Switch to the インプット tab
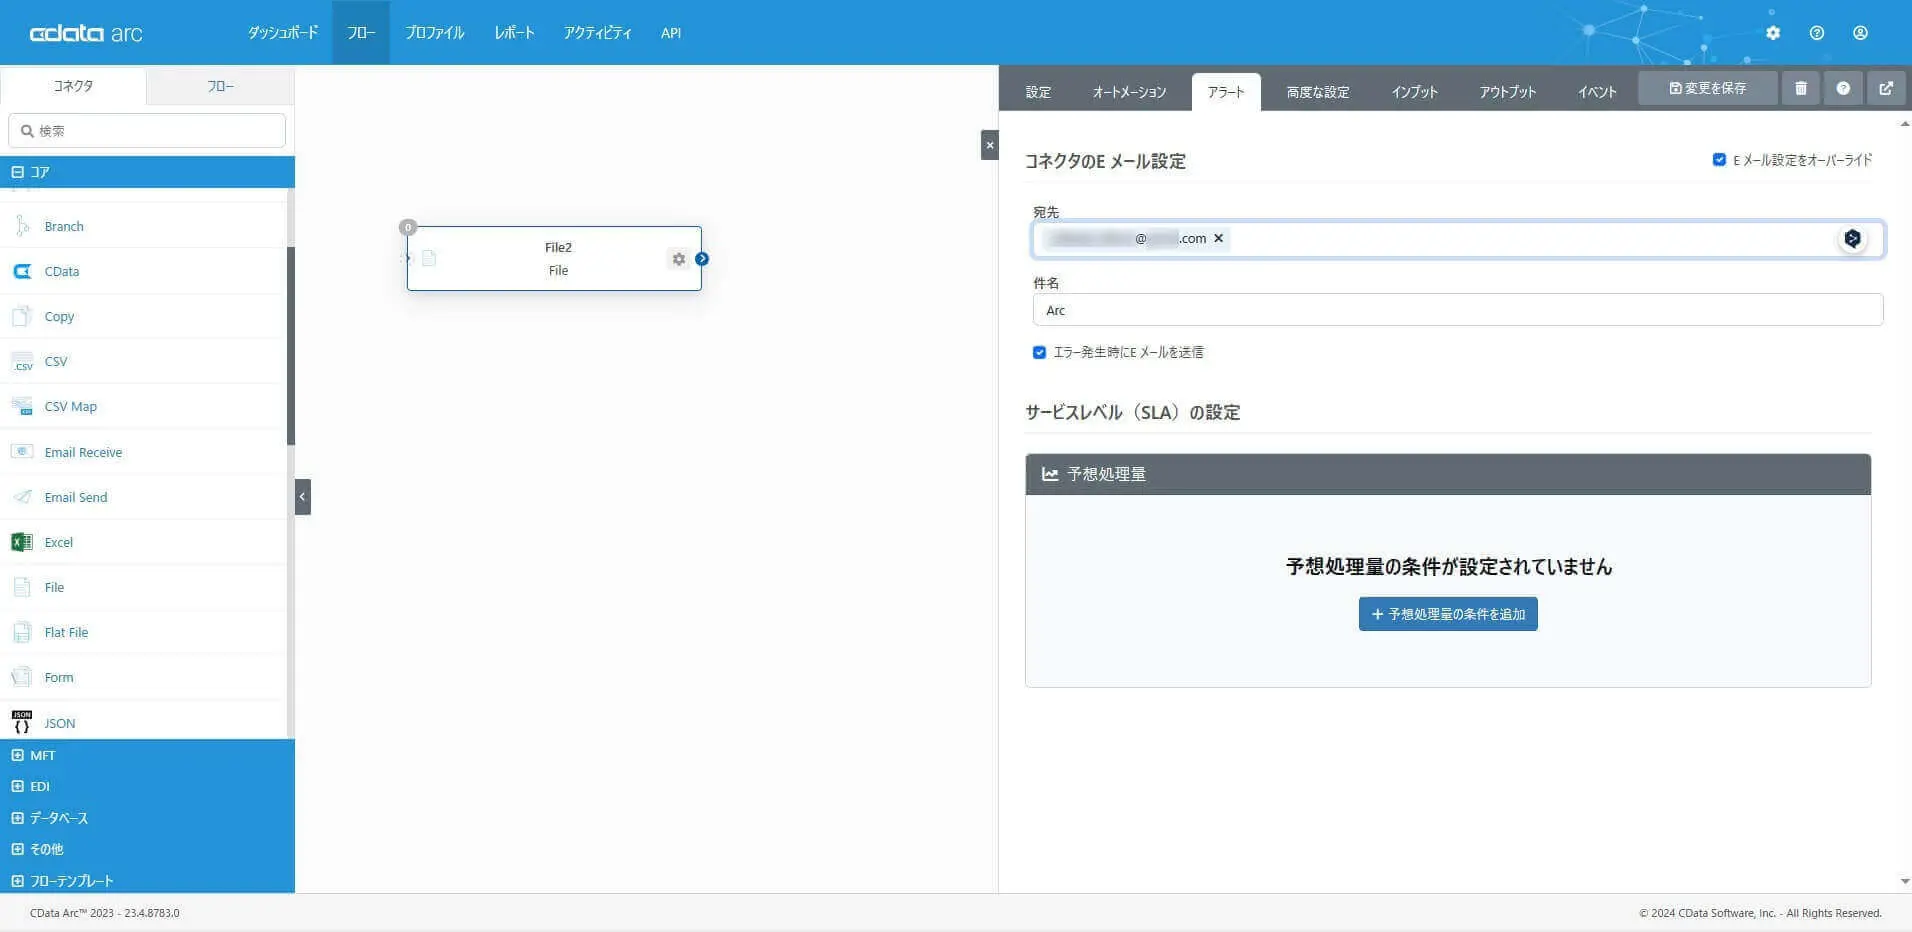 tap(1414, 92)
